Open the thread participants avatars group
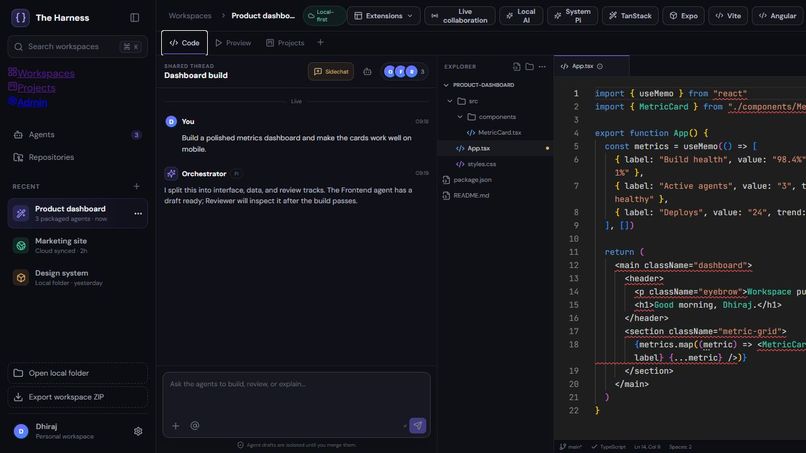The height and width of the screenshot is (453, 806). tap(405, 71)
